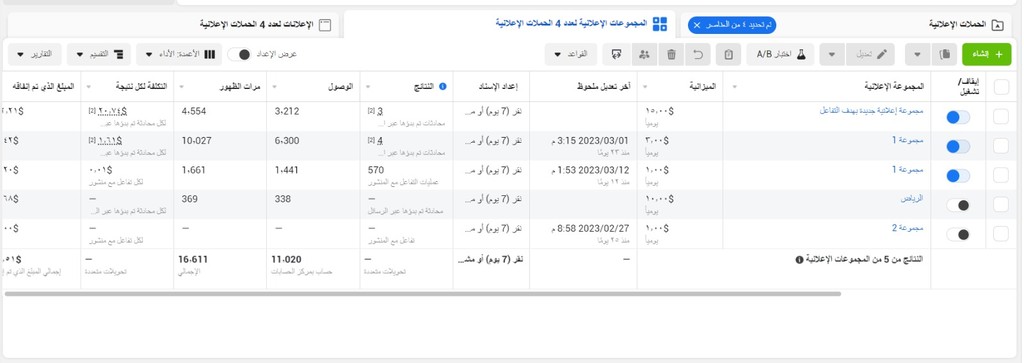Click the info icon beside النتائج header
Viewport: 1024px width, 363px height.
(x=442, y=86)
